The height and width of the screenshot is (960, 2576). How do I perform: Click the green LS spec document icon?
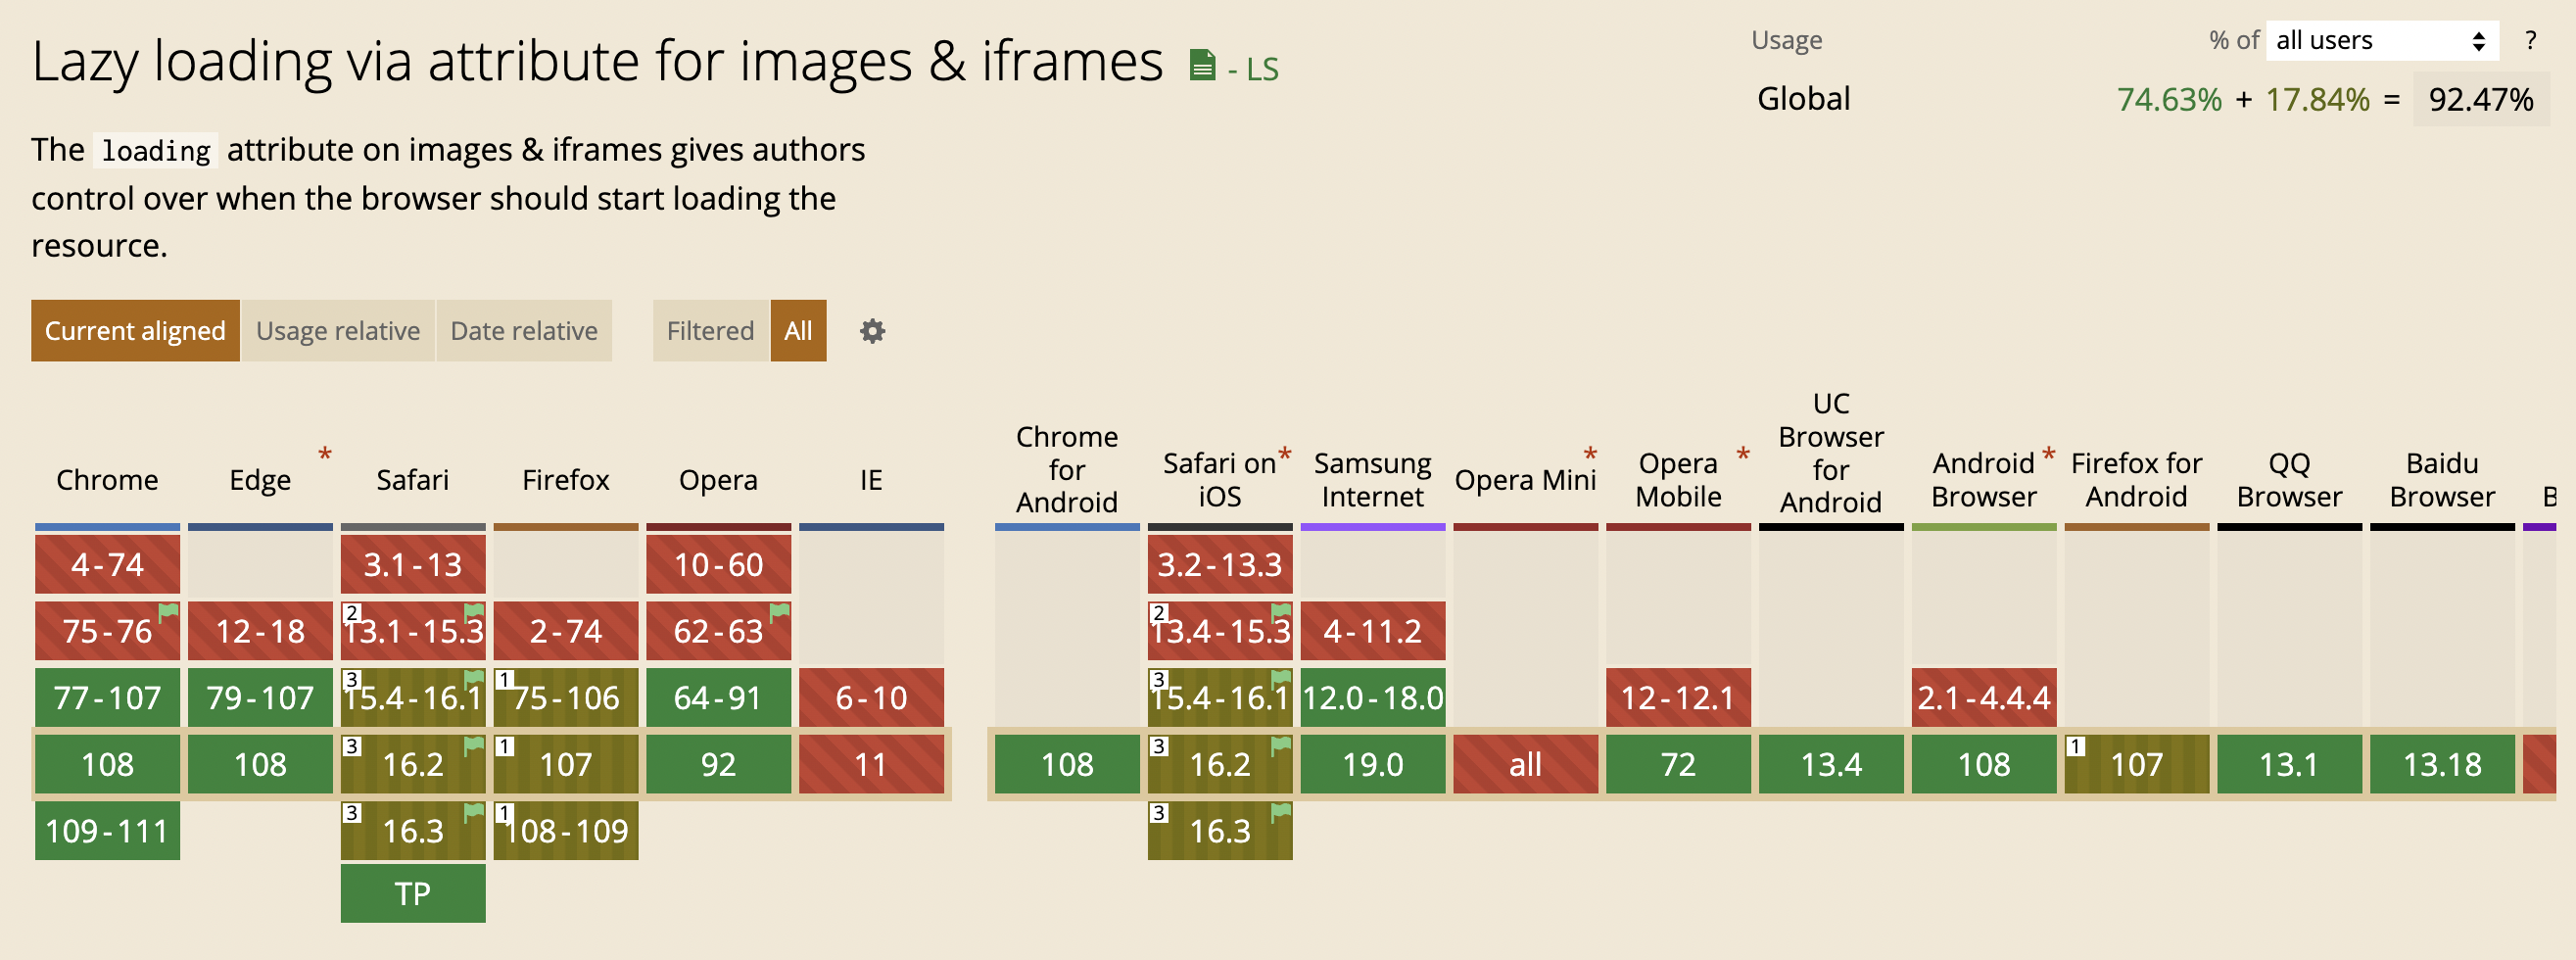[x=1202, y=66]
